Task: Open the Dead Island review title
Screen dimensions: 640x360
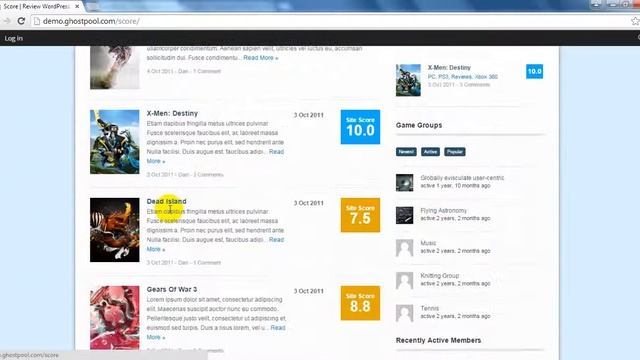Action: 167,201
